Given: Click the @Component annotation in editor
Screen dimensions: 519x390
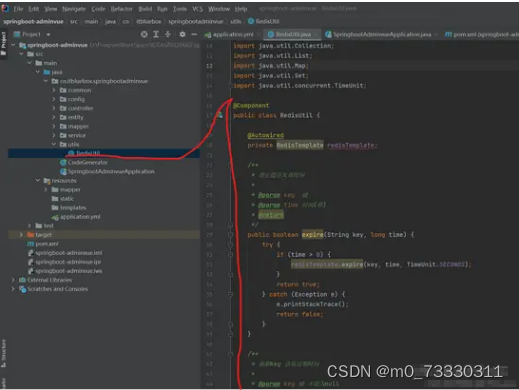Looking at the screenshot, I should click(251, 106).
